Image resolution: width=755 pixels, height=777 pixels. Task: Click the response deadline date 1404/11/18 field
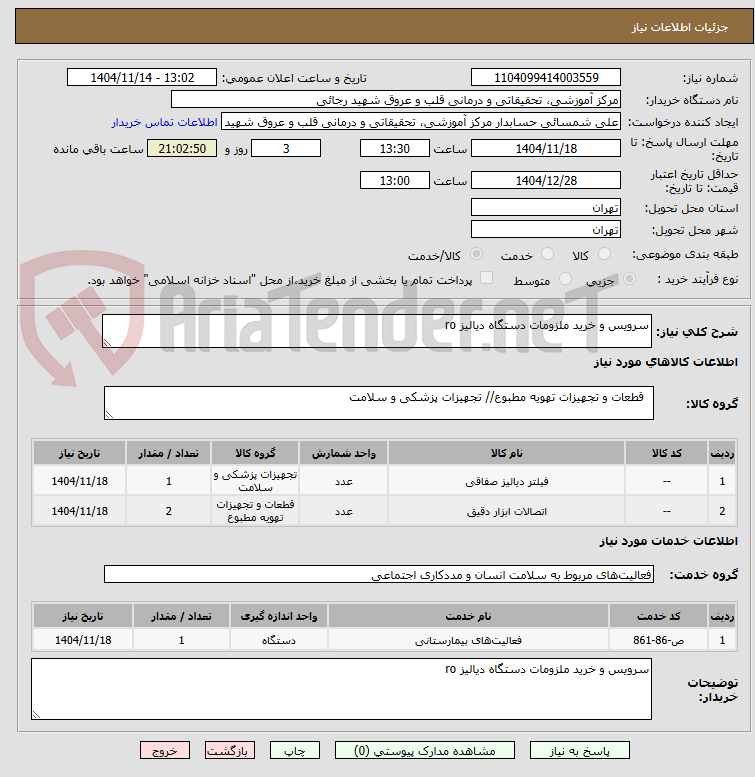[x=545, y=148]
